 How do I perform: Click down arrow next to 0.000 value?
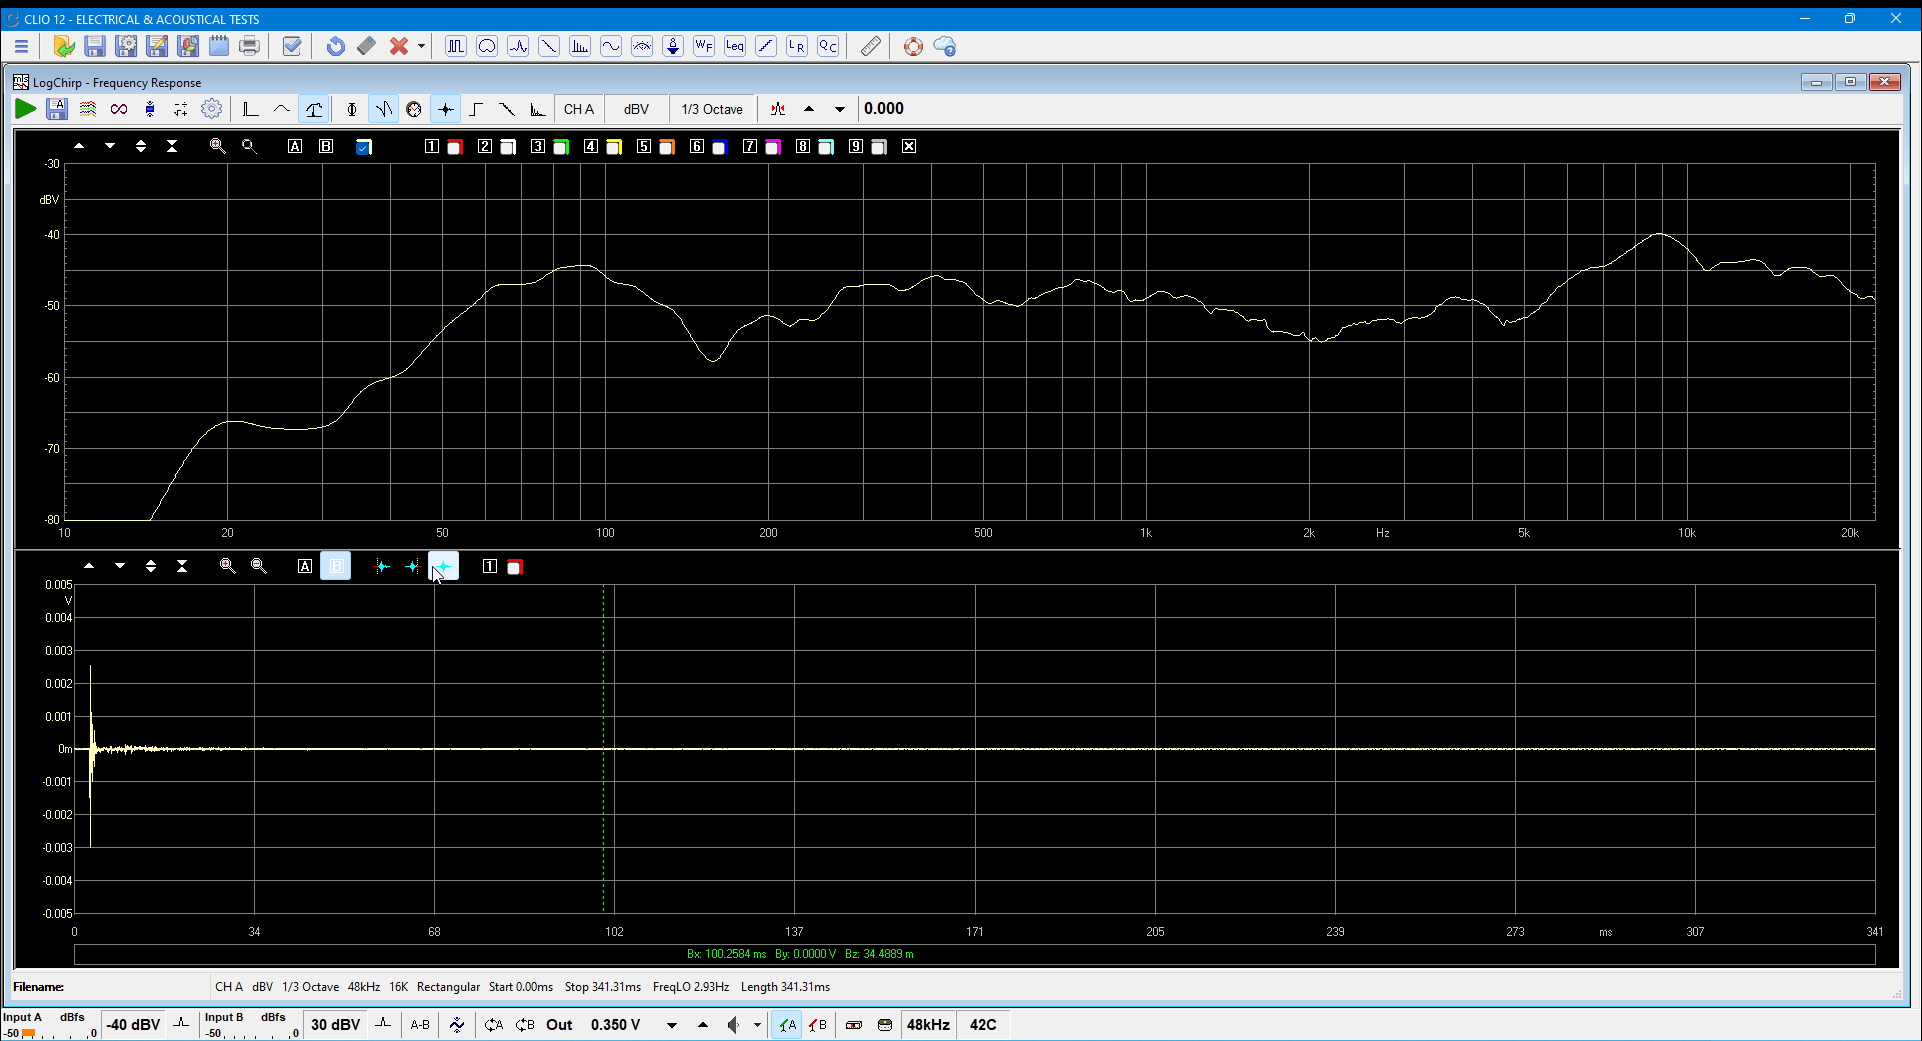(840, 109)
